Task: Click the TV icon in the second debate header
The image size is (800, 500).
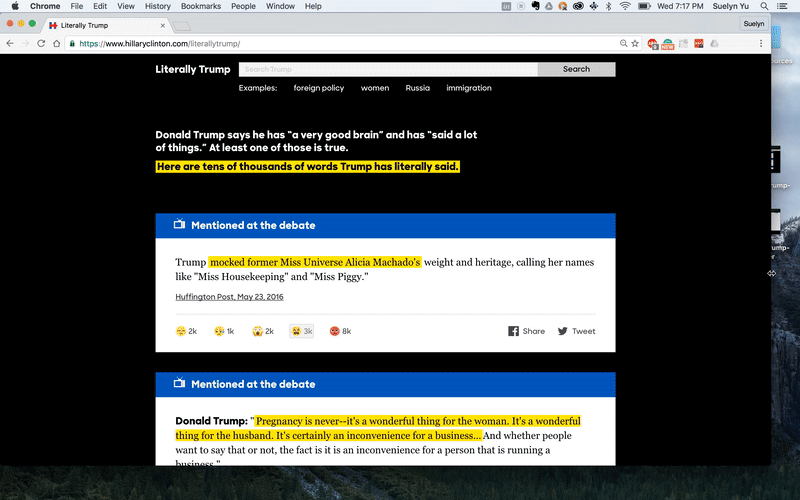Action: [179, 382]
